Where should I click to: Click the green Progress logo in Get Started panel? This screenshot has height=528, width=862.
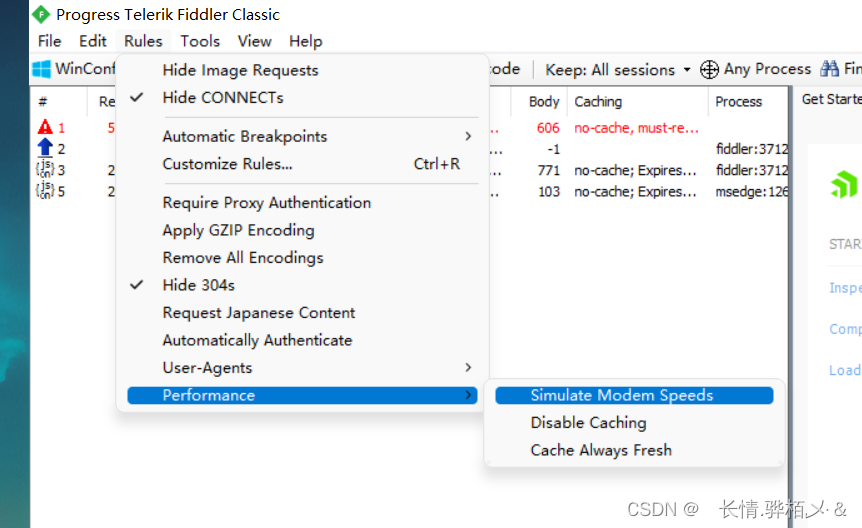(x=844, y=184)
